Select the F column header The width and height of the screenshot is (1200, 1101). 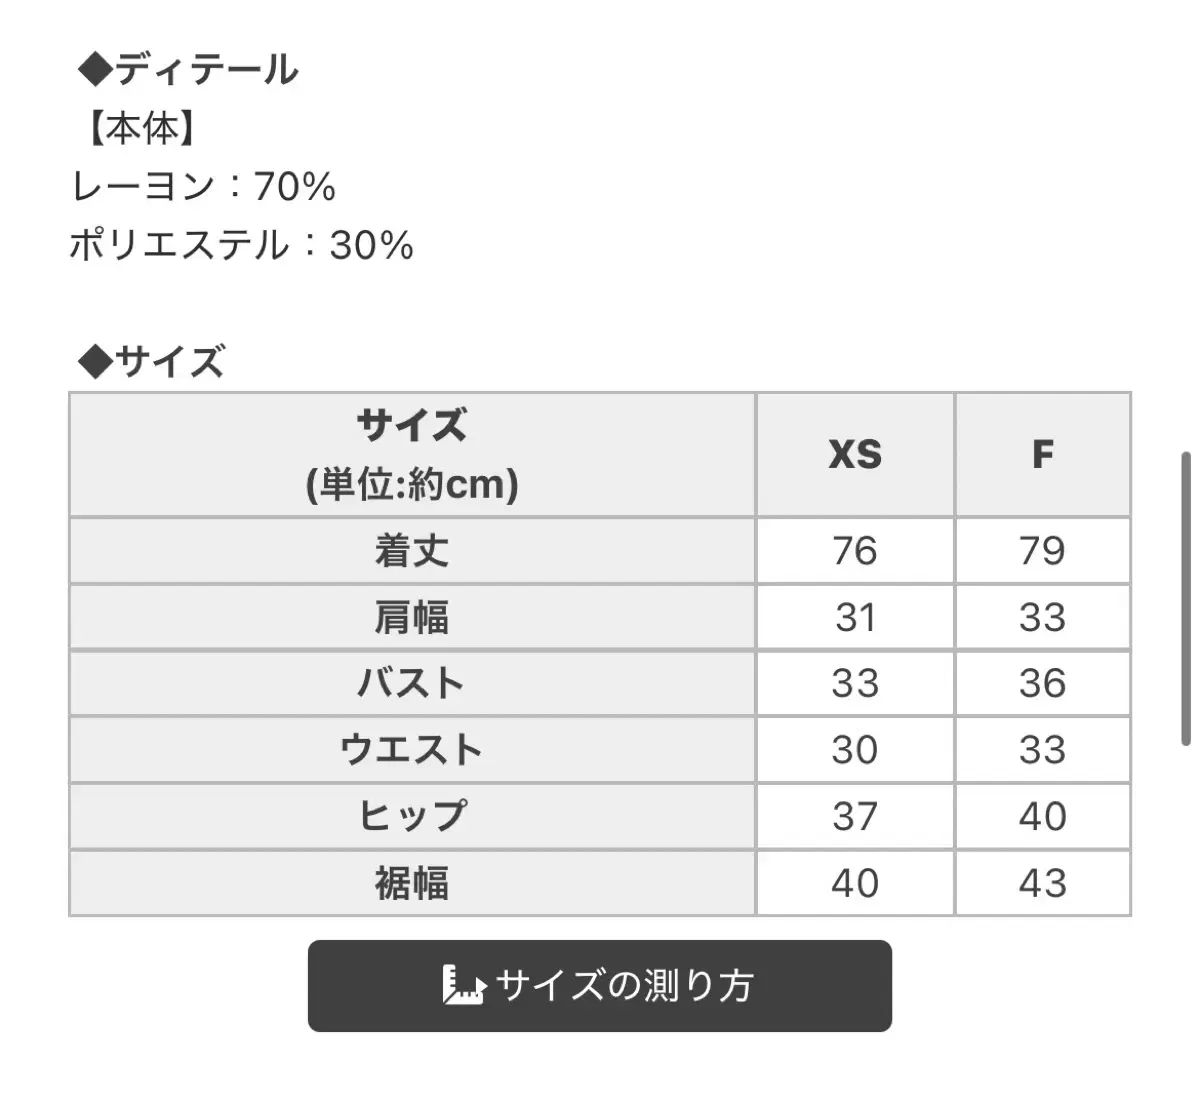tap(1042, 455)
